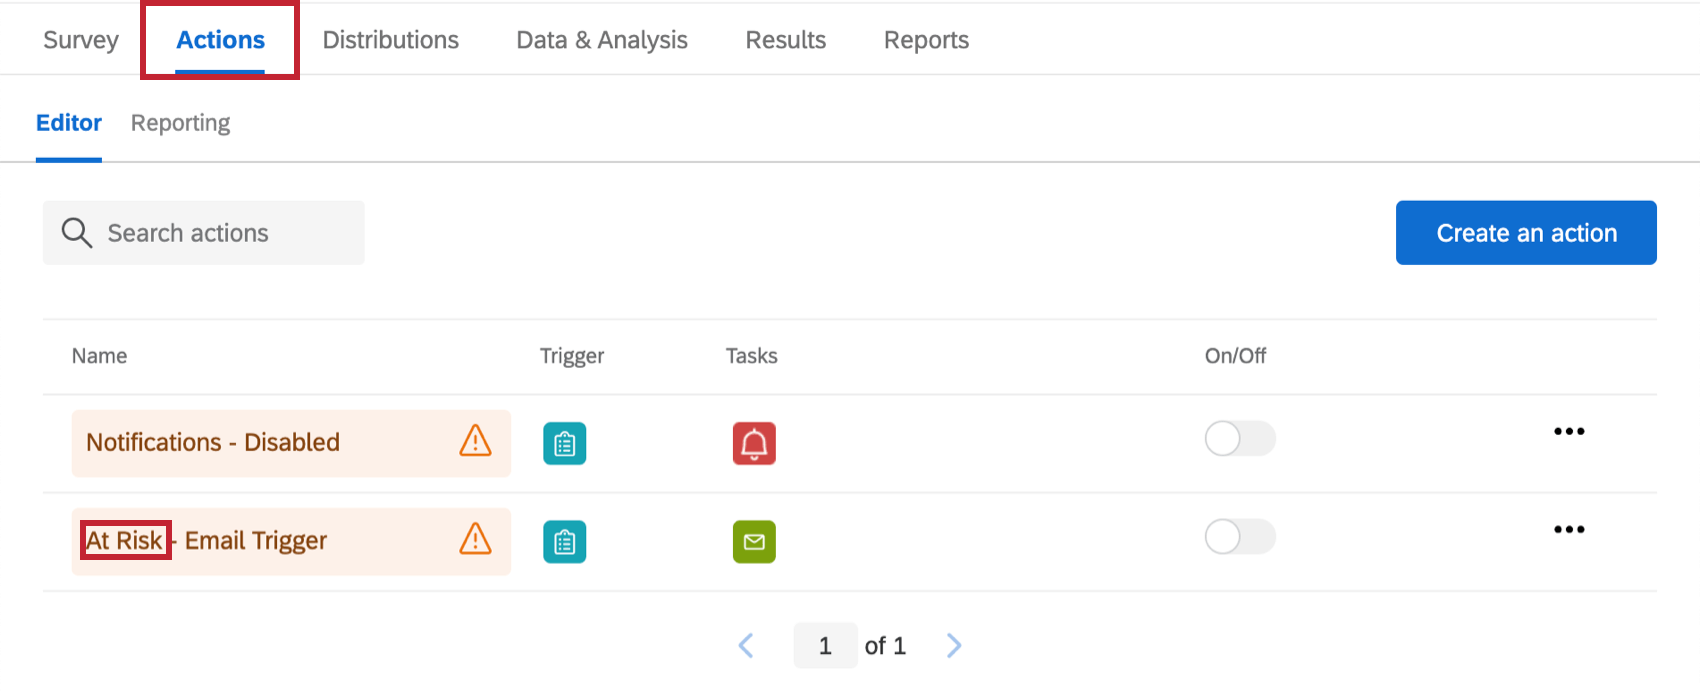
Task: Open the three-dot menu for Notifications - Disabled
Action: 1568,431
